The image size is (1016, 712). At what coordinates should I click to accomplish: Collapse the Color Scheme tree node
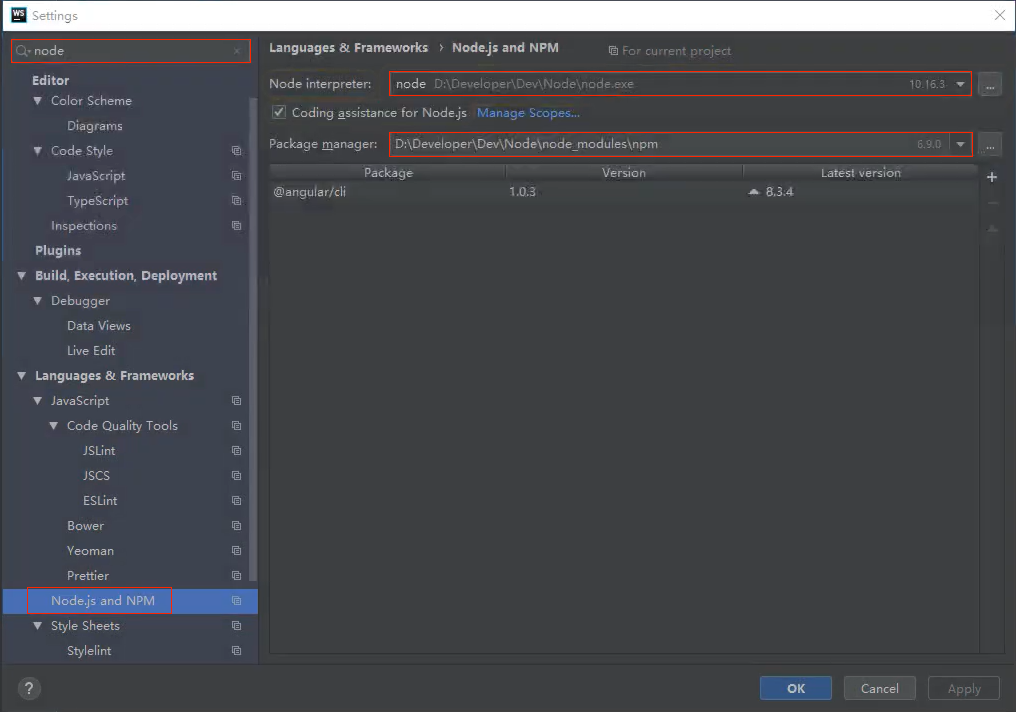[38, 101]
